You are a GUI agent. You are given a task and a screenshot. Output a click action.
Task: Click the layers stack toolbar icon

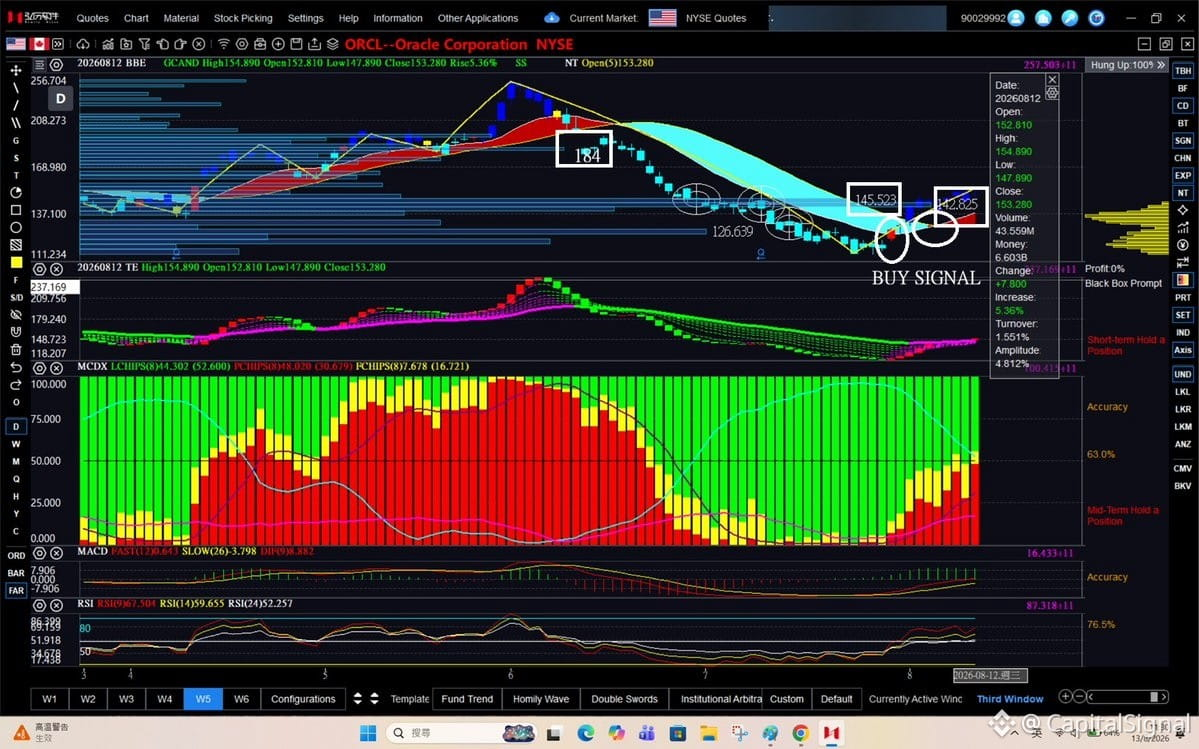(333, 44)
